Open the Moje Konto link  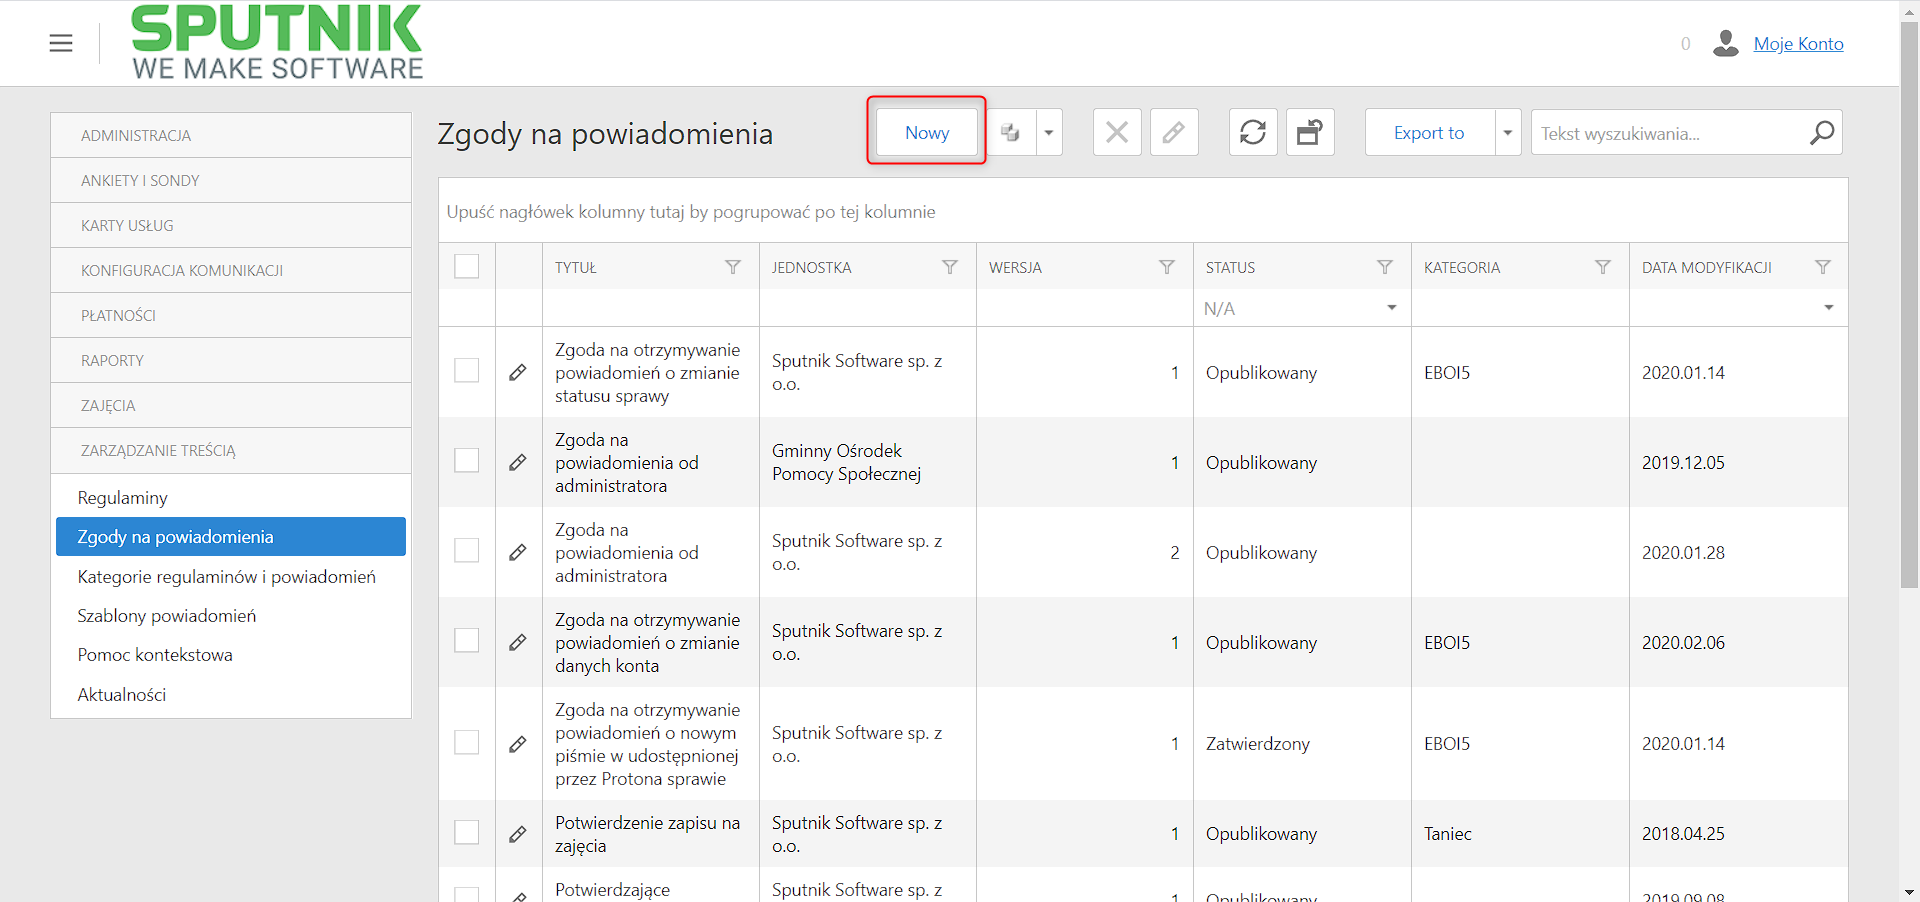(1798, 44)
